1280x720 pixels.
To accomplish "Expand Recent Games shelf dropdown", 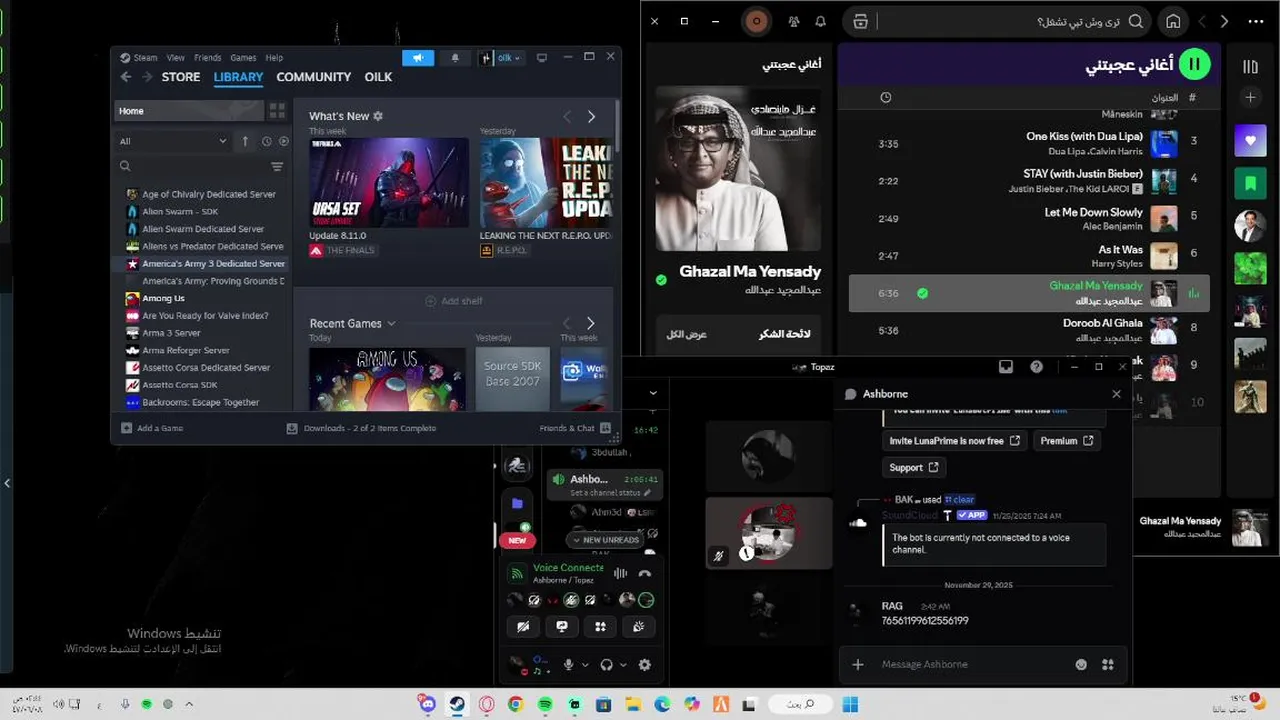I will (x=391, y=323).
